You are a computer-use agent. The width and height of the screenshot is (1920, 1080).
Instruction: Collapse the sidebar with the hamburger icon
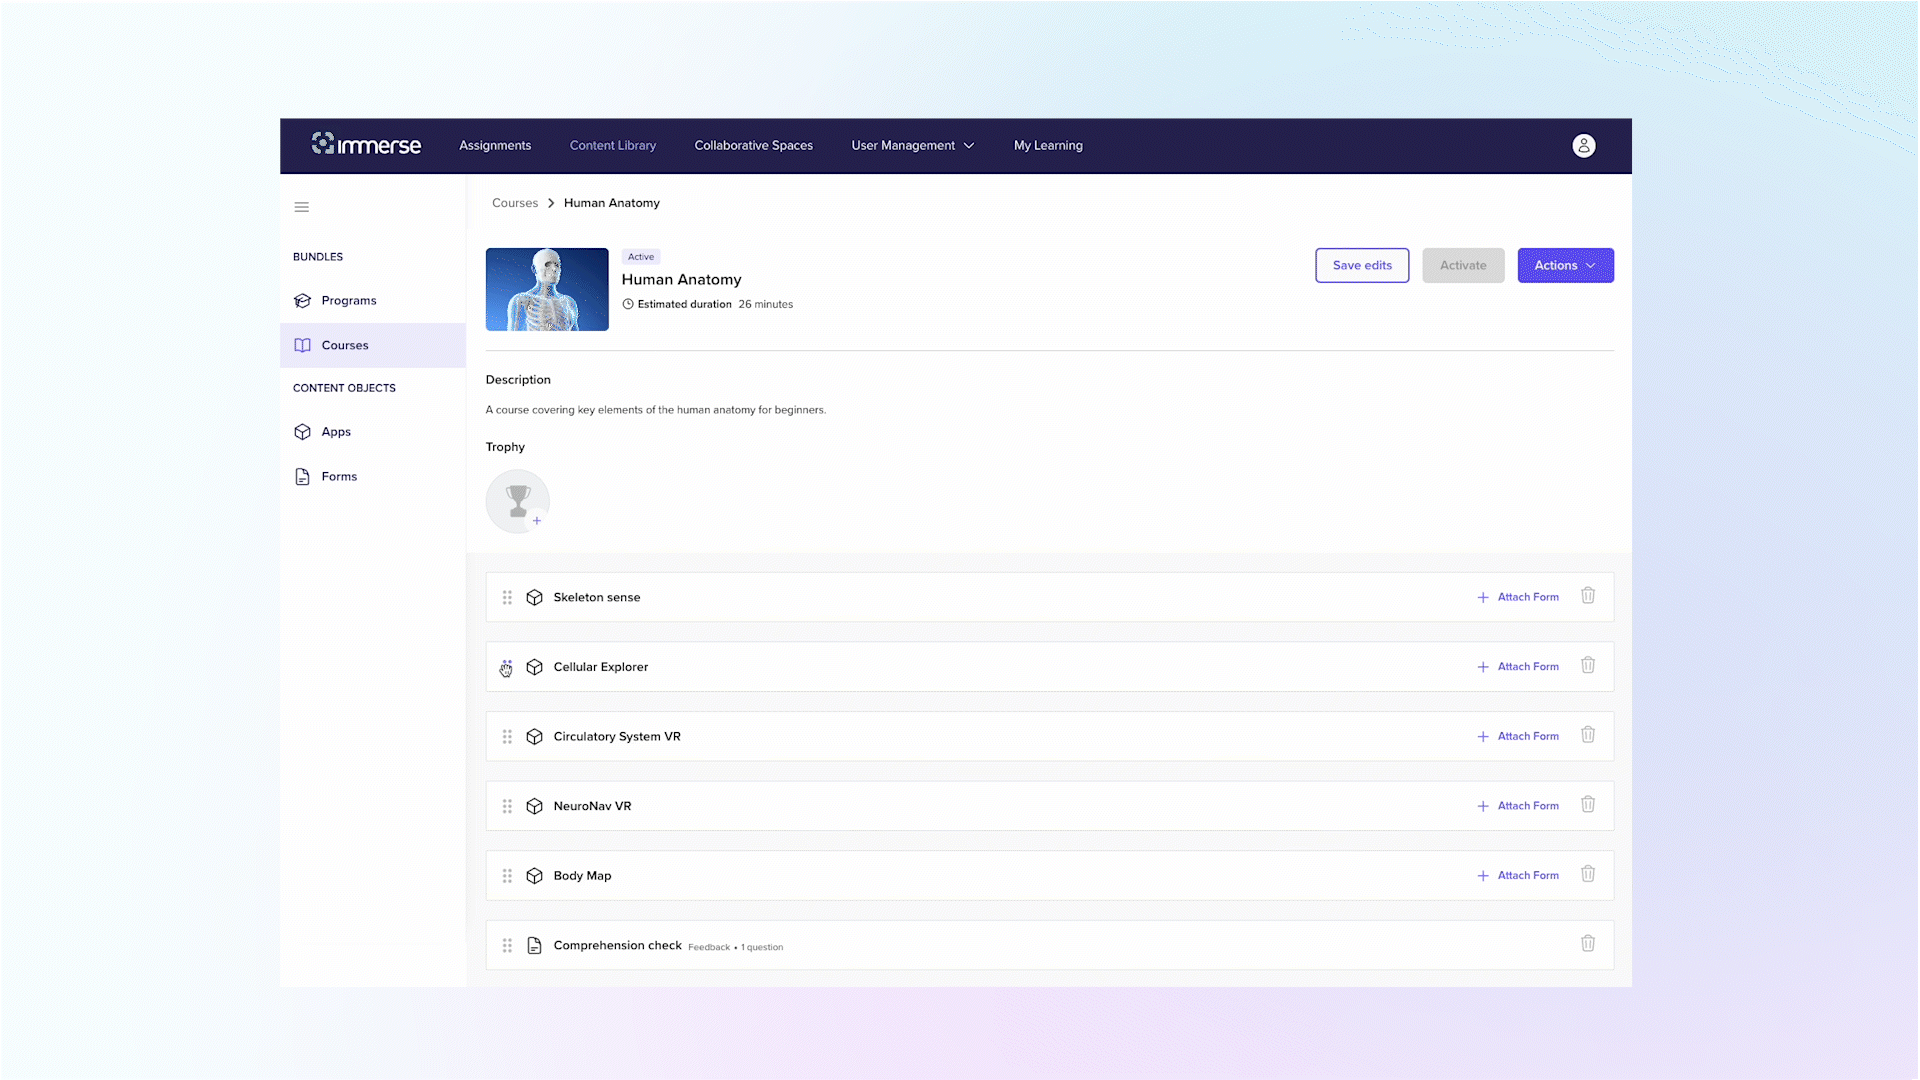pyautogui.click(x=302, y=207)
